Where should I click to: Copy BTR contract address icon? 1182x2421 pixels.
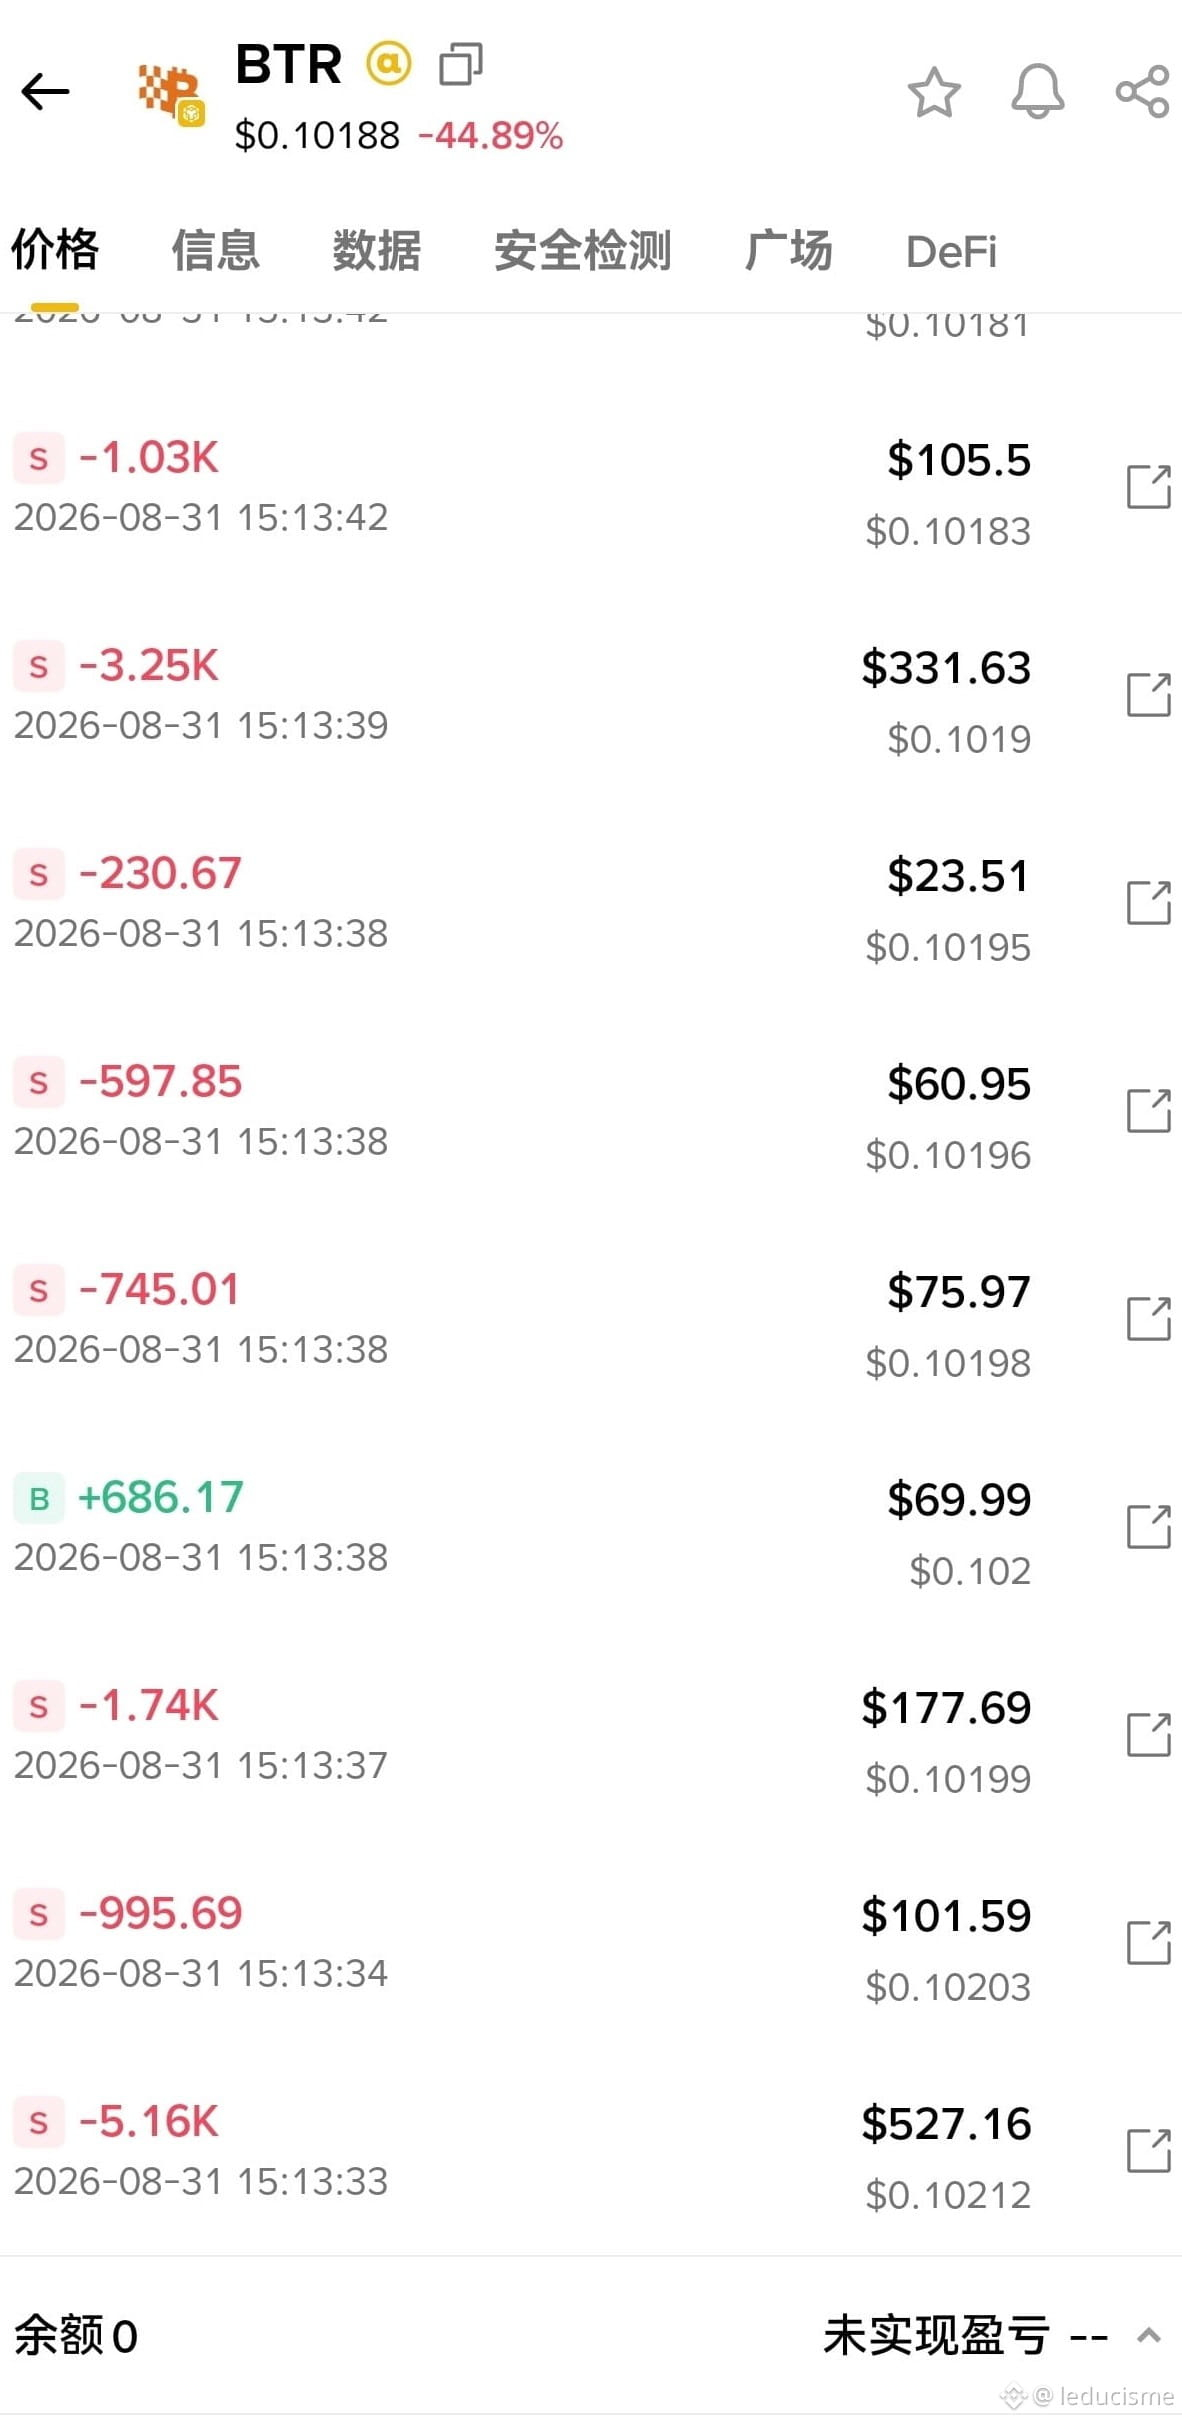coord(461,64)
